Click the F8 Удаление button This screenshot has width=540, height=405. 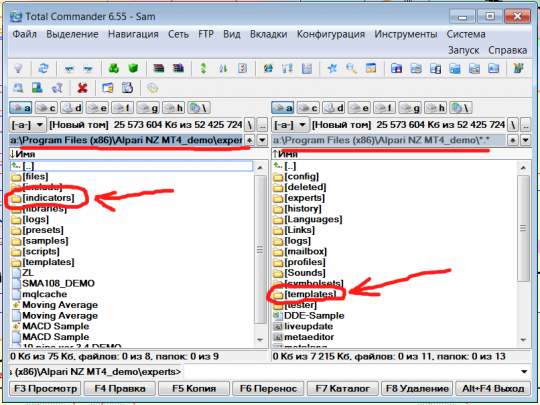(417, 389)
